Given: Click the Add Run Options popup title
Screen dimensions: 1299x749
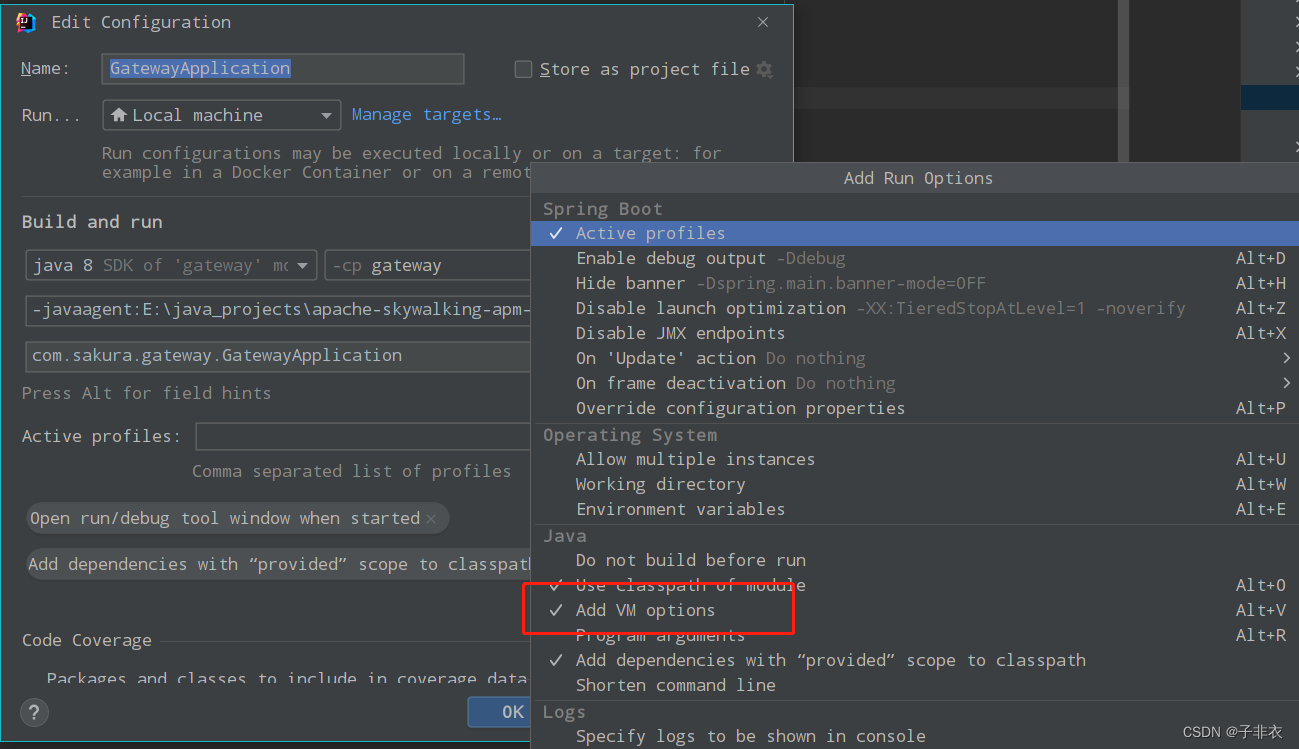Looking at the screenshot, I should click(918, 178).
